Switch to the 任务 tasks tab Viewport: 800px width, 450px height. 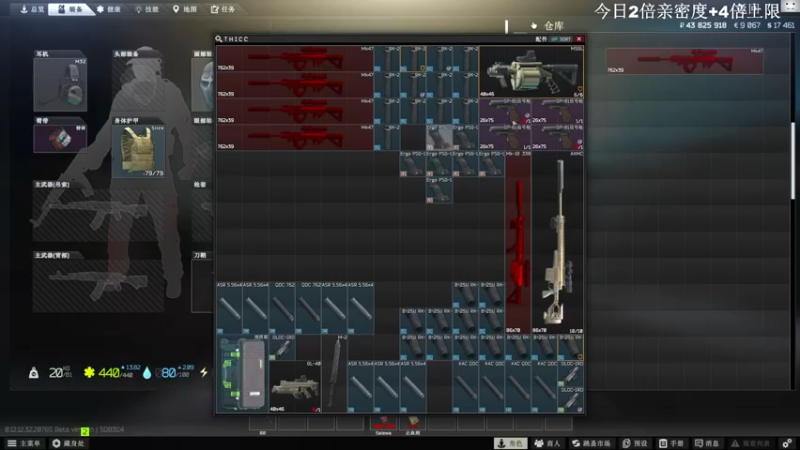click(x=223, y=9)
